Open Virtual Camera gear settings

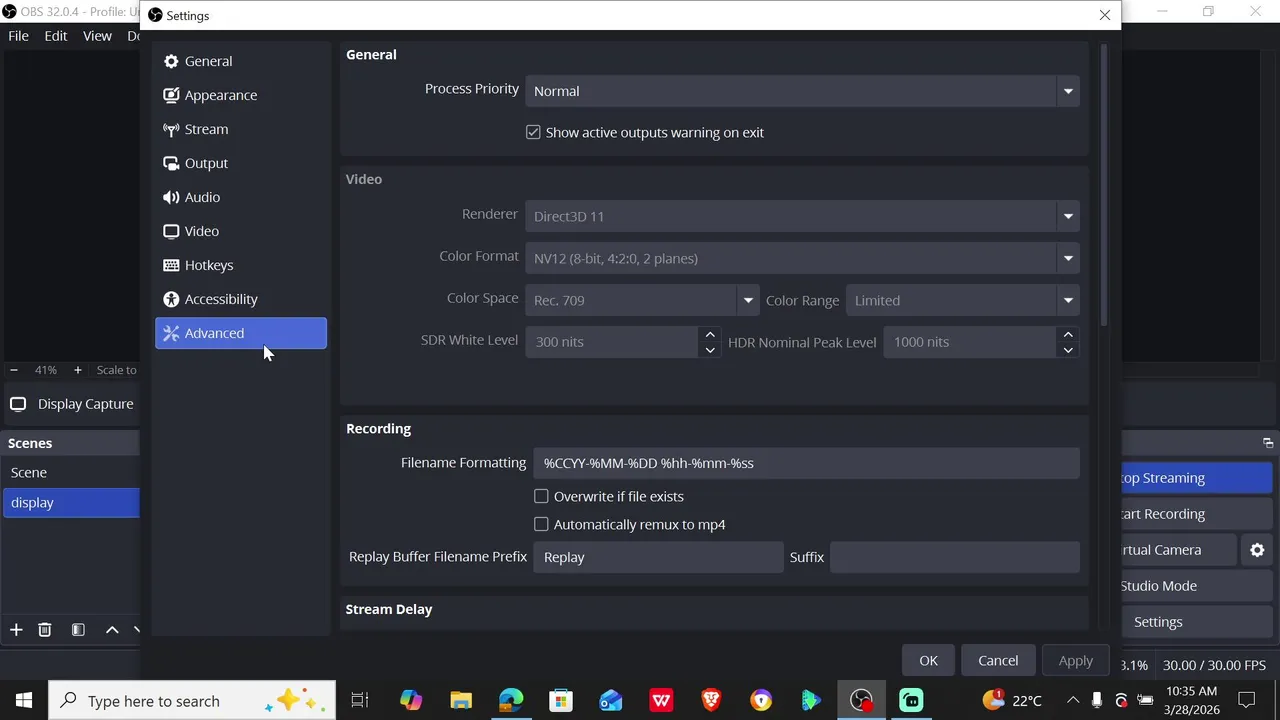pyautogui.click(x=1257, y=550)
